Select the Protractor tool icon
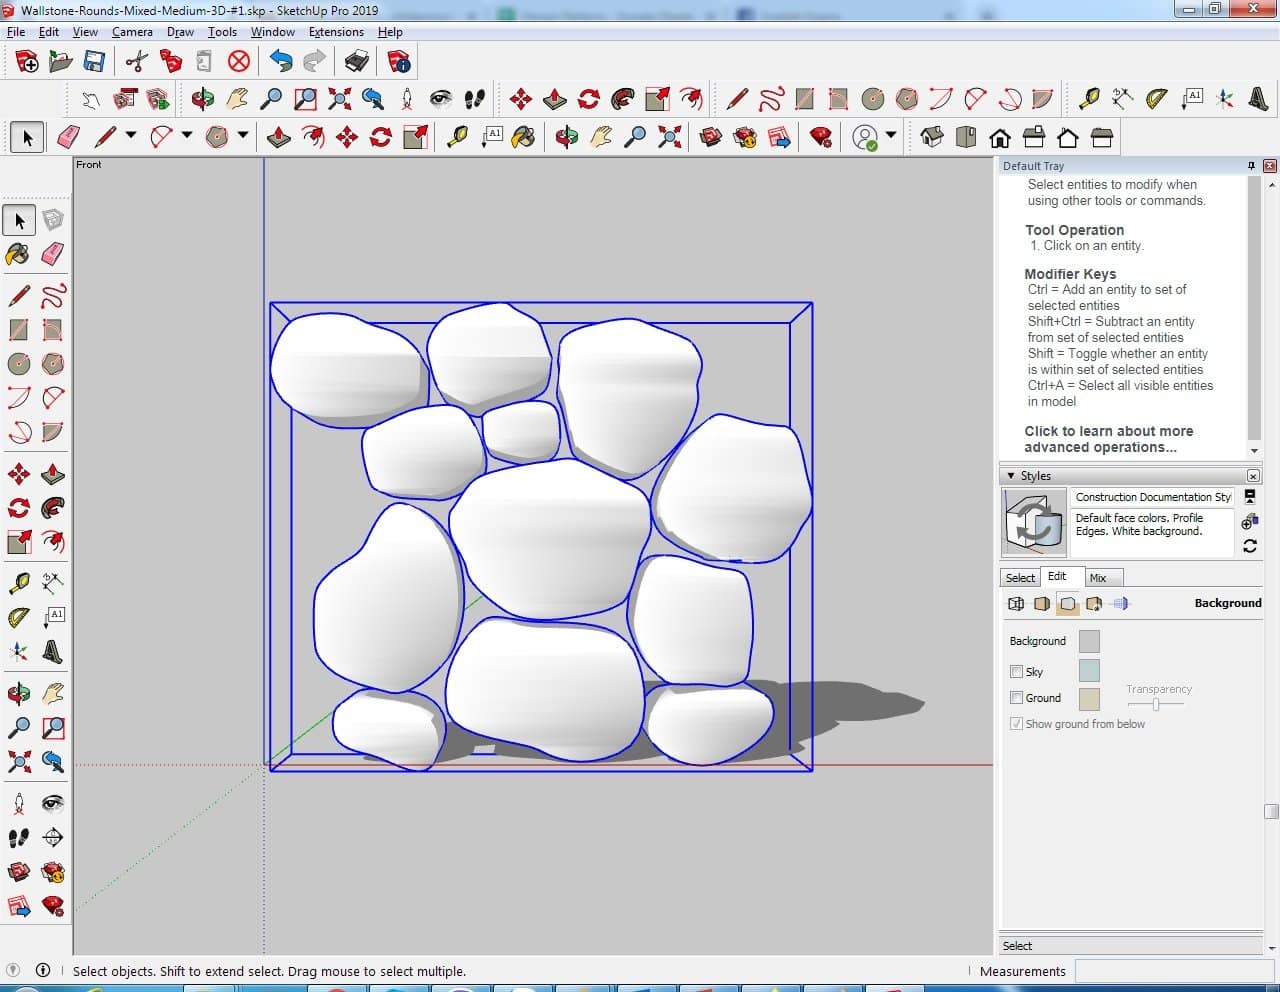 pyautogui.click(x=1157, y=98)
